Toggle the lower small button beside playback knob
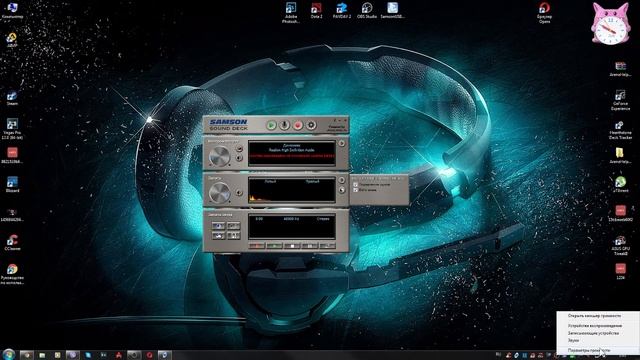Image resolution: width=640 pixels, height=360 pixels. [x=240, y=158]
